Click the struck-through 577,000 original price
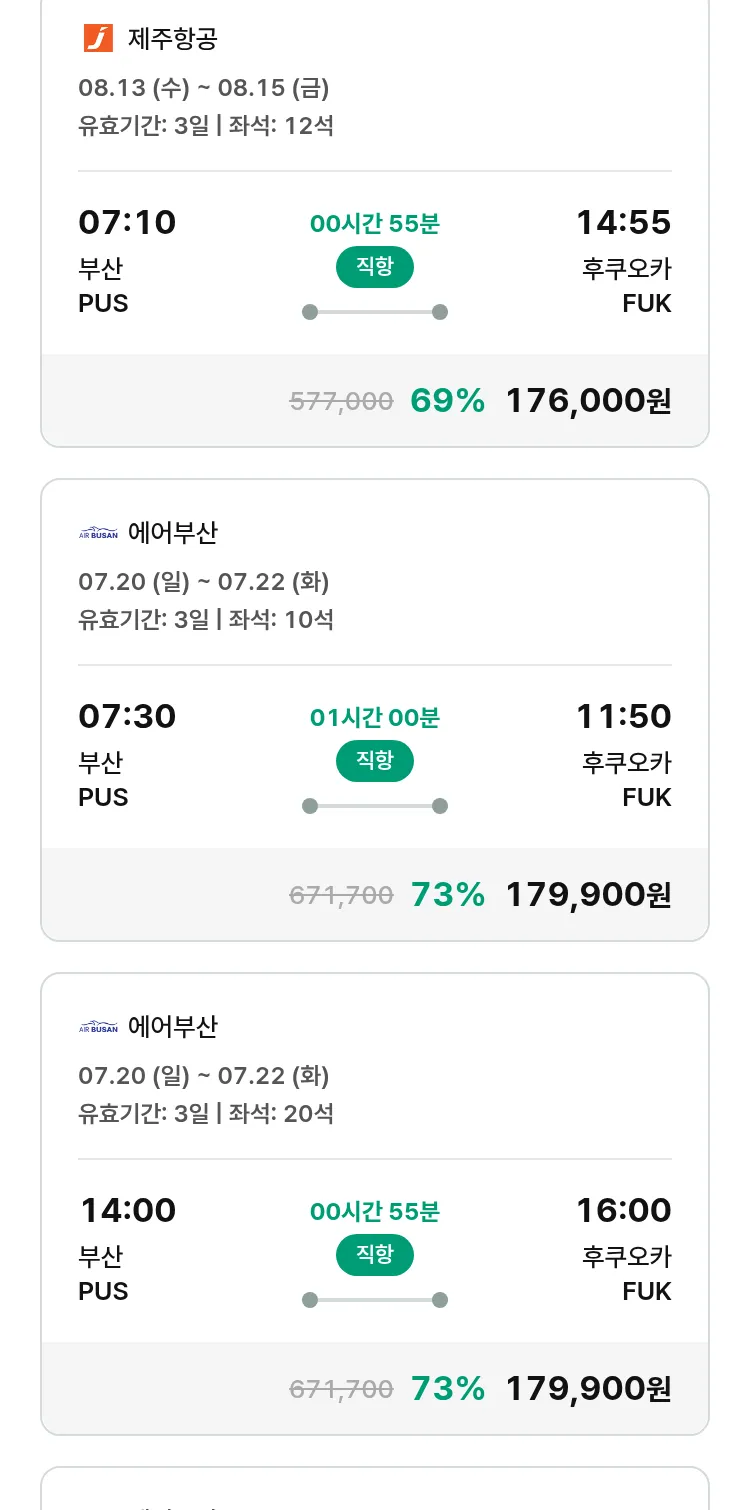The height and width of the screenshot is (1510, 750). pos(341,402)
